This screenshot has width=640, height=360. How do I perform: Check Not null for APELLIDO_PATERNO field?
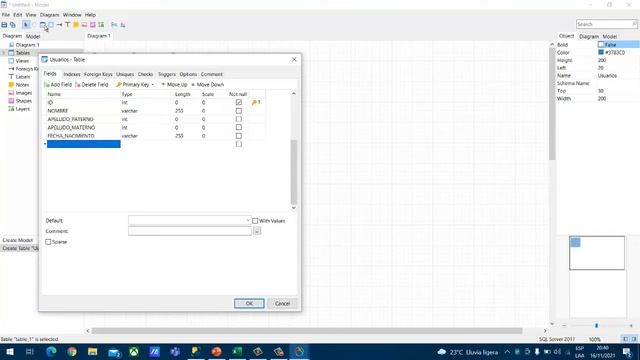pyautogui.click(x=239, y=119)
